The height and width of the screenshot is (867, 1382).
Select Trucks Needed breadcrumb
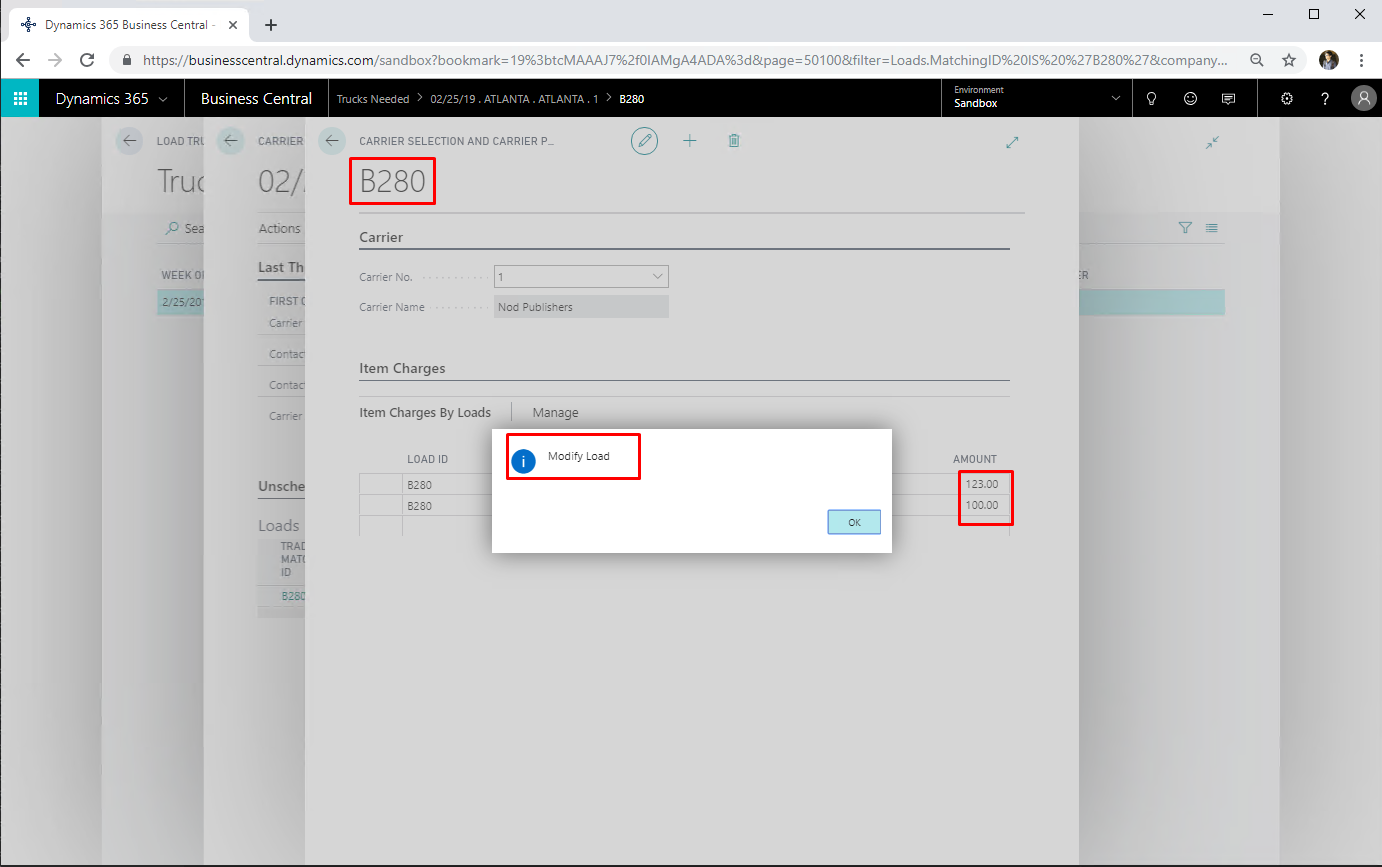coord(373,99)
